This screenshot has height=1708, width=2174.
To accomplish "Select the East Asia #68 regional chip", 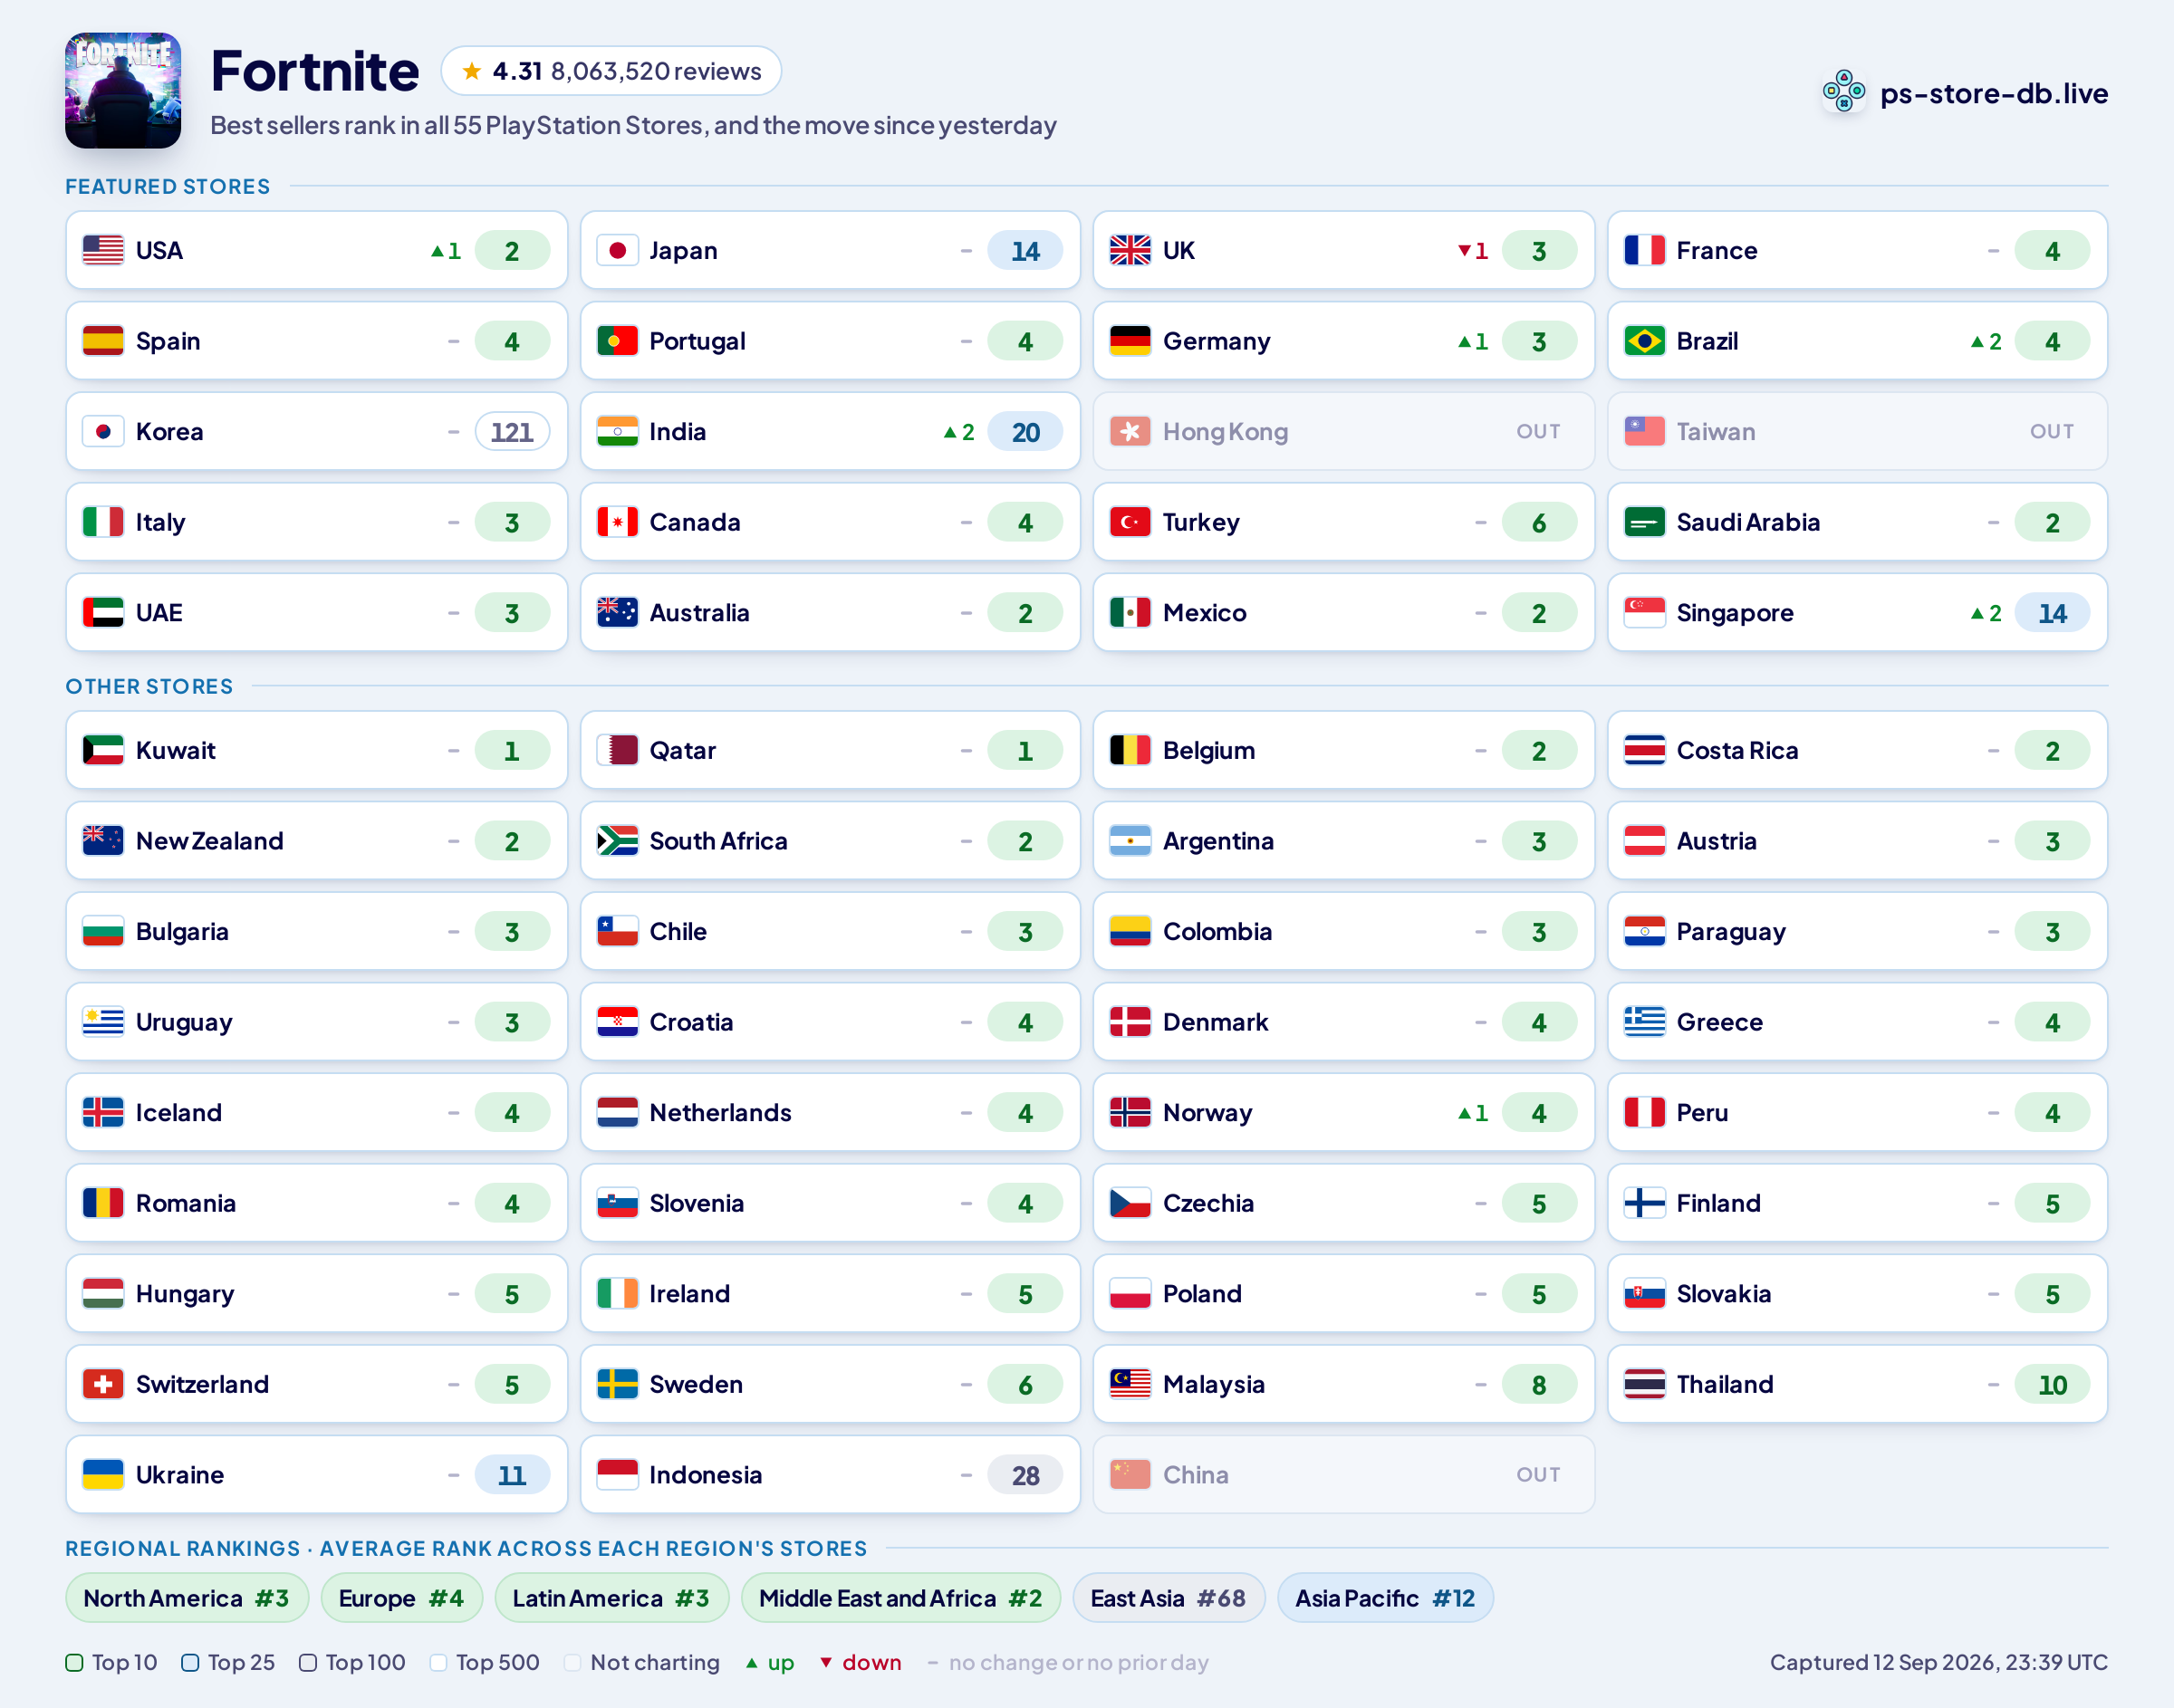I will click(x=1168, y=1598).
